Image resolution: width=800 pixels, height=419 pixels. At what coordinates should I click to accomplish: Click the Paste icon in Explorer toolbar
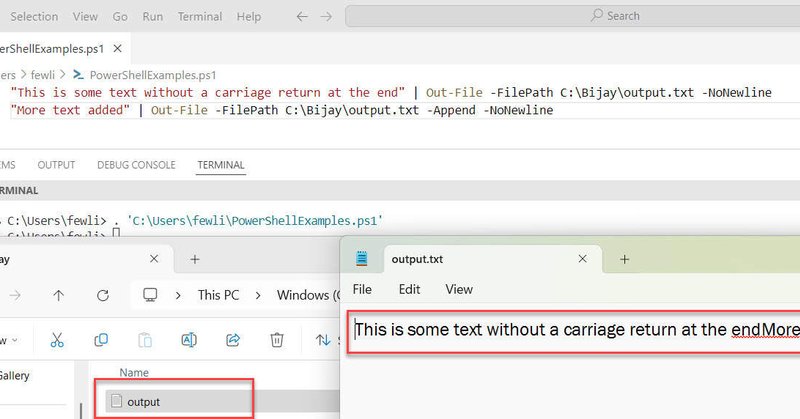tap(145, 340)
